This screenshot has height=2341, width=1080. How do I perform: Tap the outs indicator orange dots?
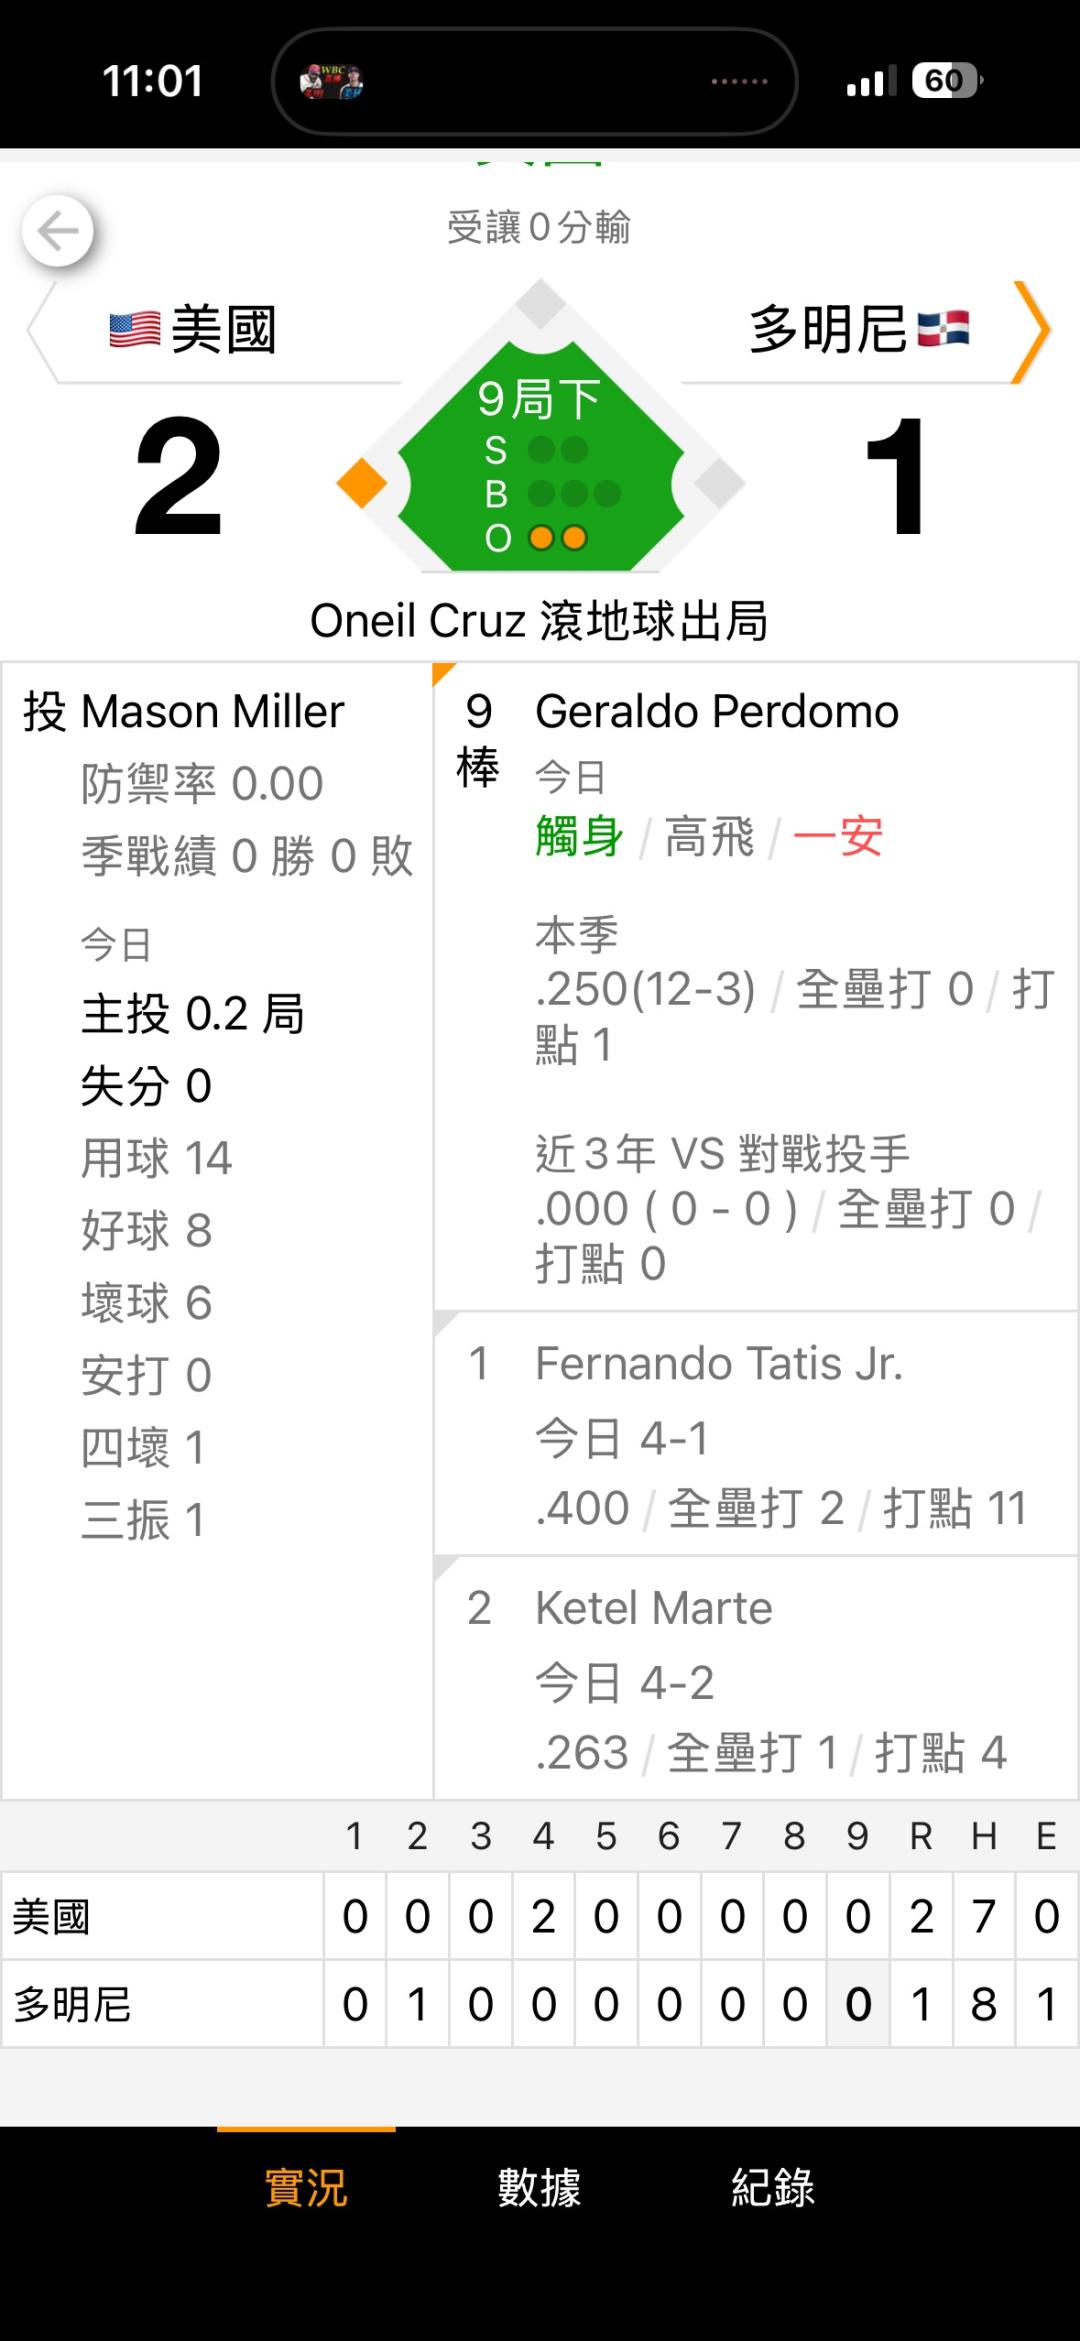[557, 538]
